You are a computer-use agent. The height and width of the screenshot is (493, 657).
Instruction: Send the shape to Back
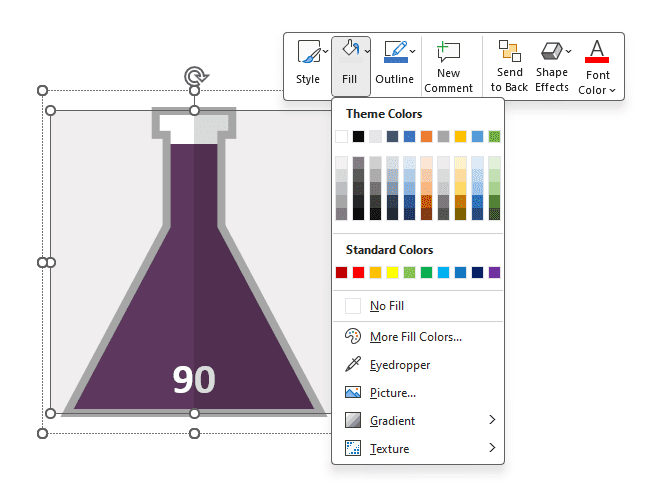point(509,66)
